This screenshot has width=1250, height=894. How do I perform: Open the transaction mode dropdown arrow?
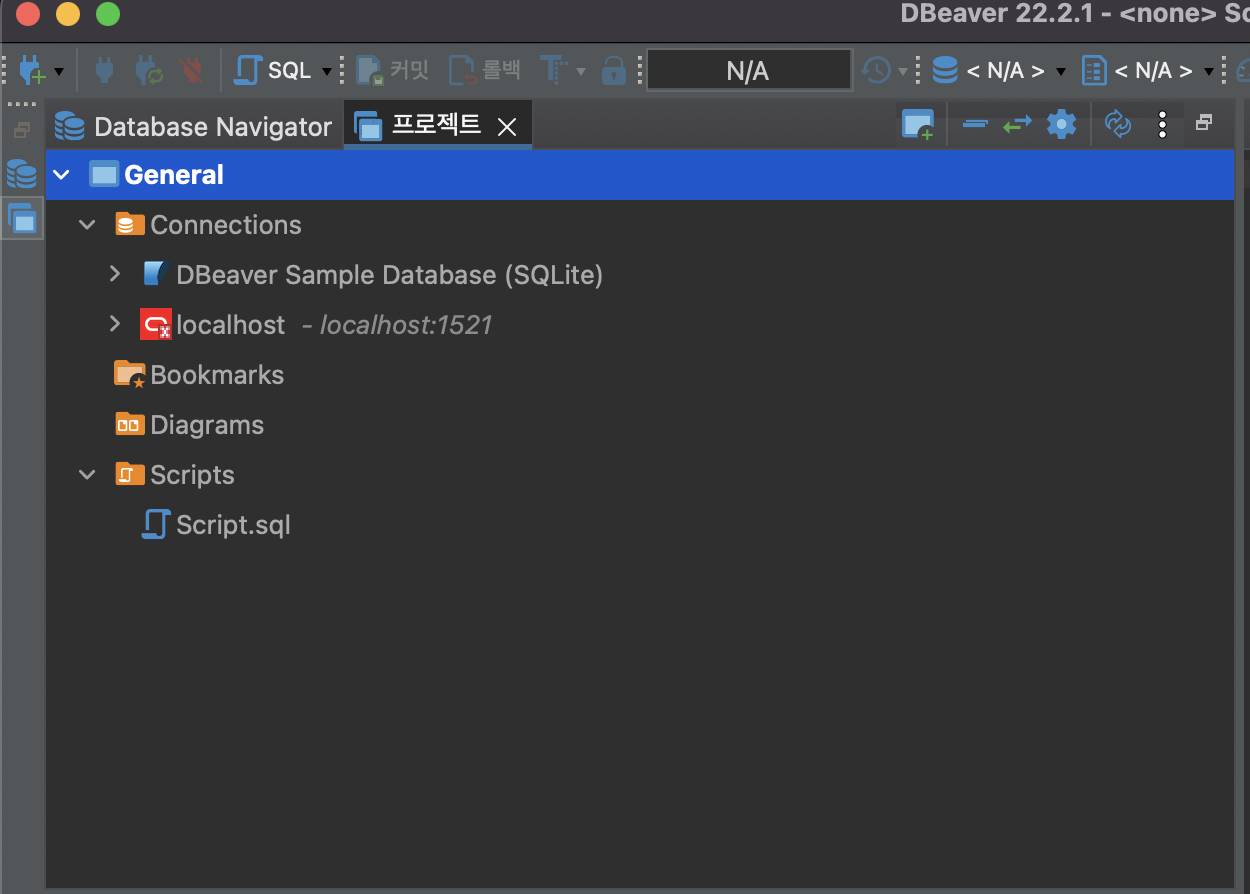pyautogui.click(x=581, y=72)
